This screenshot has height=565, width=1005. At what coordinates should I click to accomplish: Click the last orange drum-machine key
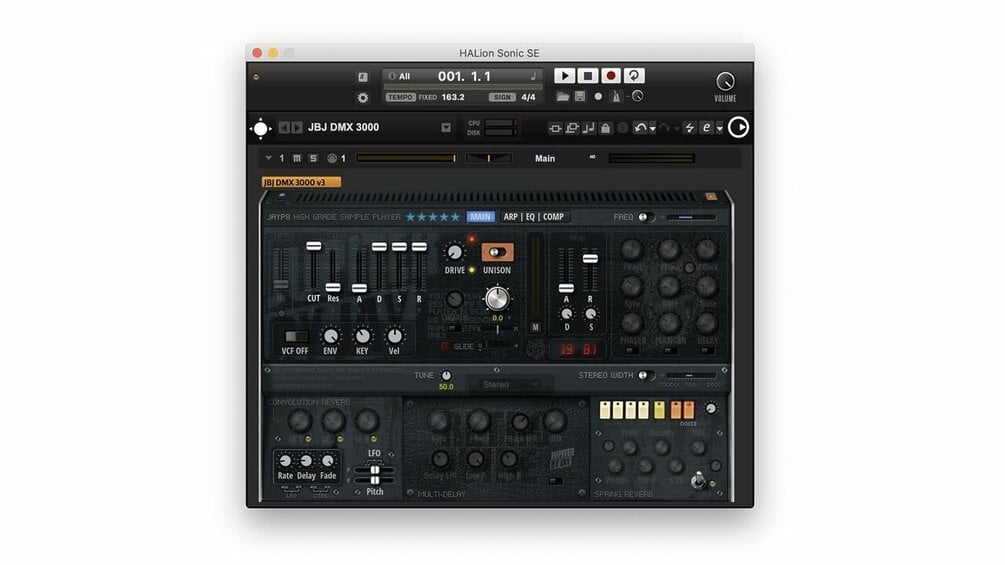[688, 410]
